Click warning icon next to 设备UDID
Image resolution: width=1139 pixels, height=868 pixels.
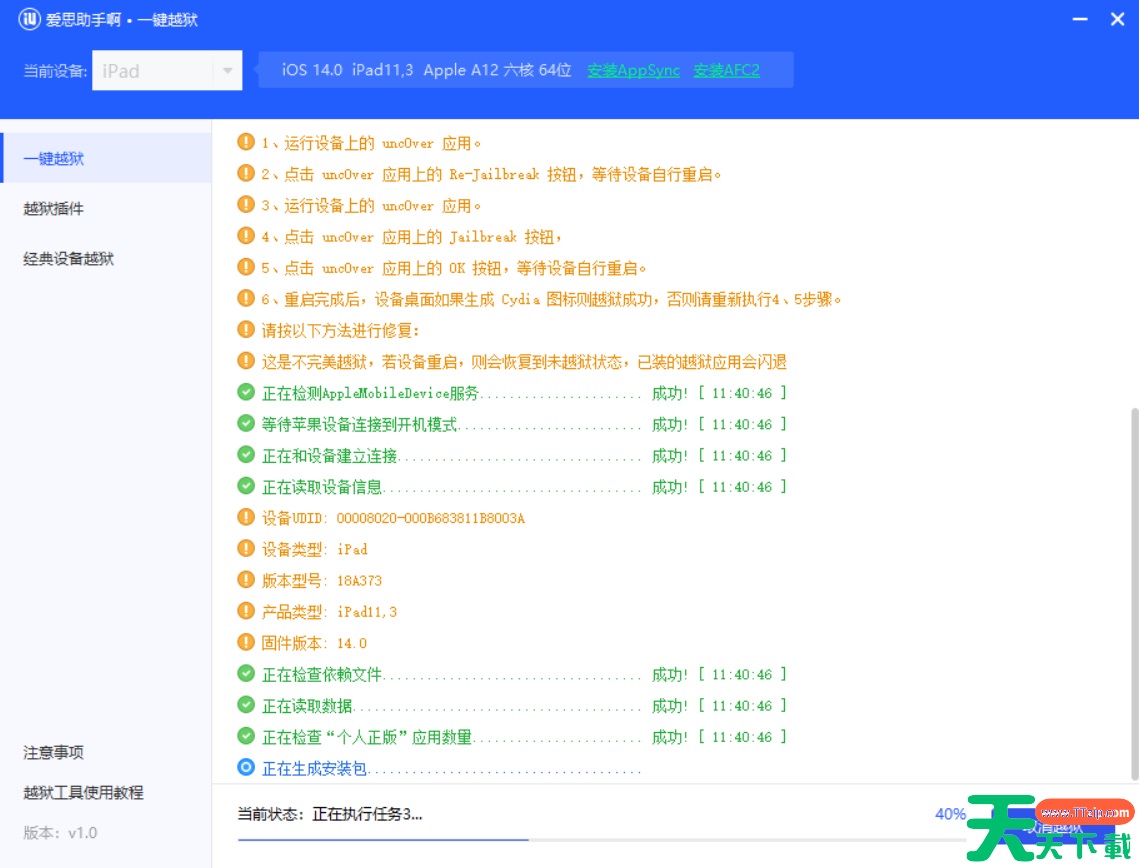pyautogui.click(x=246, y=517)
